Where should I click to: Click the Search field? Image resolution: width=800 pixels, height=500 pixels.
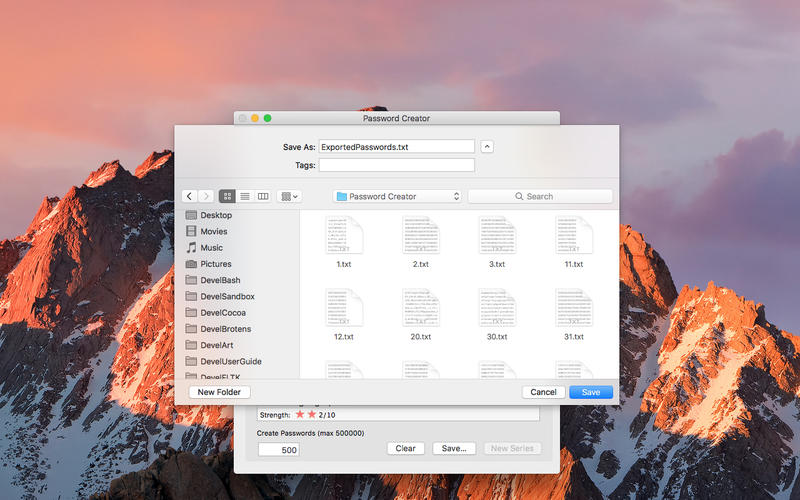coord(540,197)
